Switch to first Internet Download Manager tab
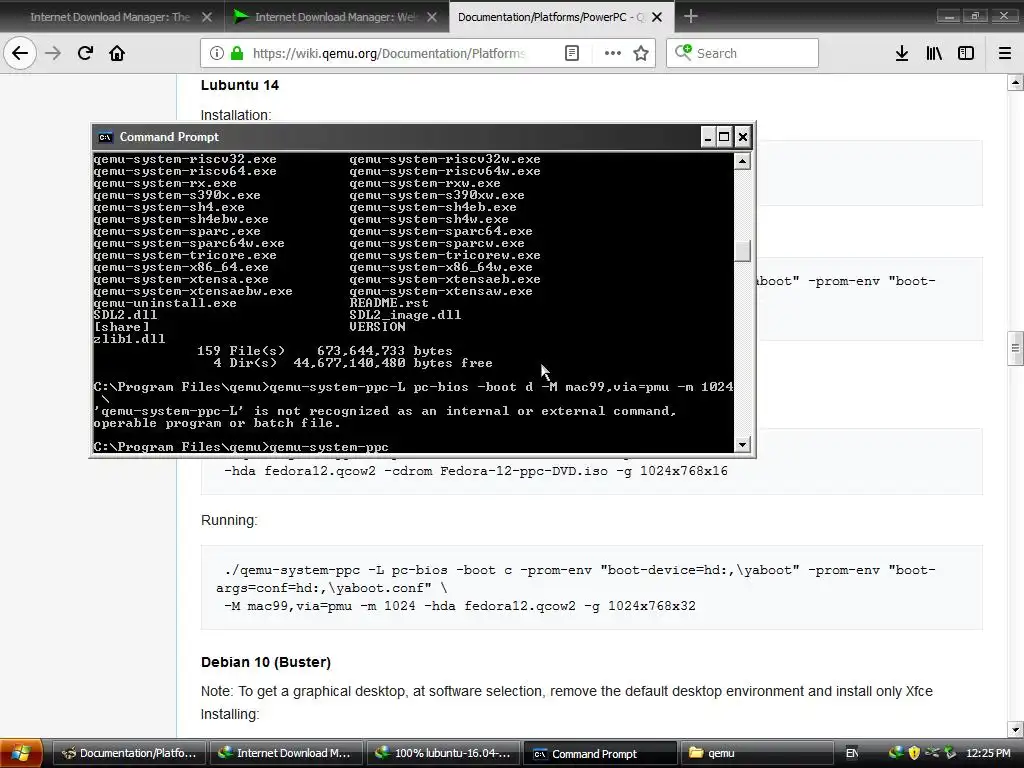This screenshot has height=768, width=1024. pos(111,17)
